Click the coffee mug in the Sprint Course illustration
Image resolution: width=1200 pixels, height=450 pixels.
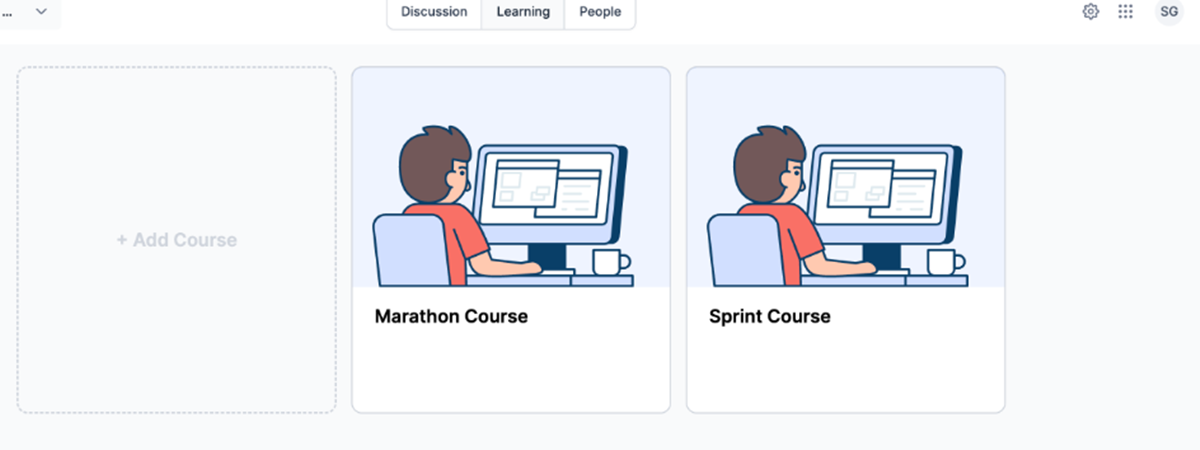pos(946,262)
